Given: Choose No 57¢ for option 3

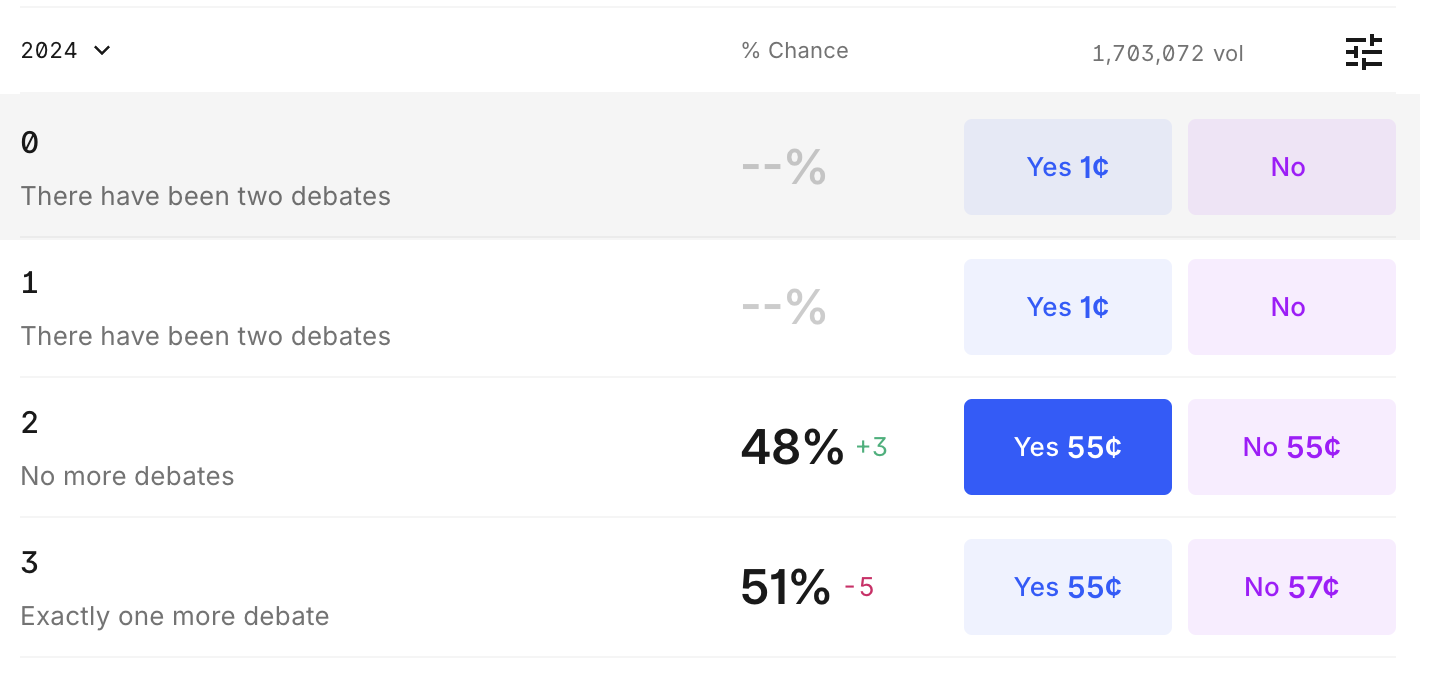Looking at the screenshot, I should pos(1291,587).
